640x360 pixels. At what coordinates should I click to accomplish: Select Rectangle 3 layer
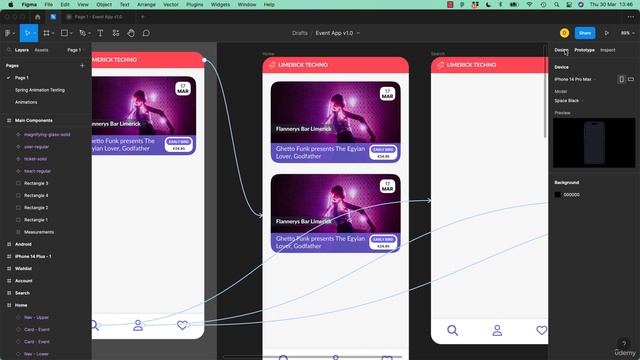(36, 183)
